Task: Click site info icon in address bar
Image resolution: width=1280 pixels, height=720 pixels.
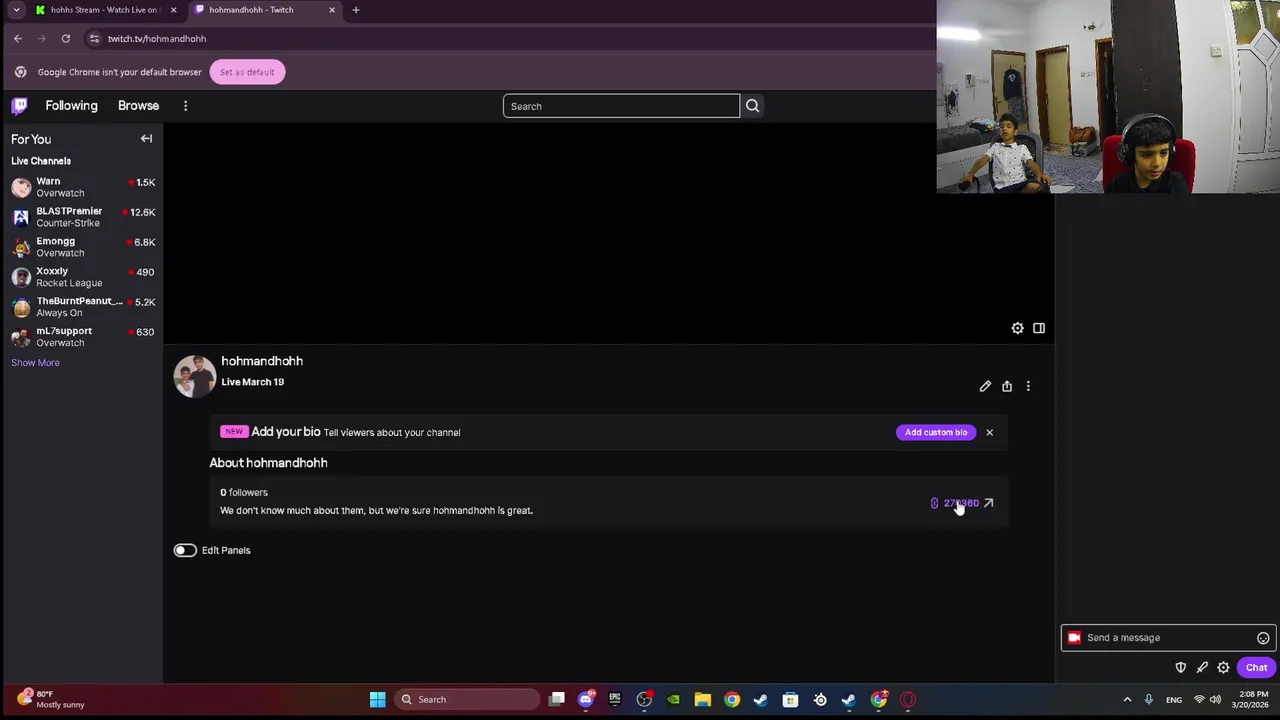Action: click(94, 39)
